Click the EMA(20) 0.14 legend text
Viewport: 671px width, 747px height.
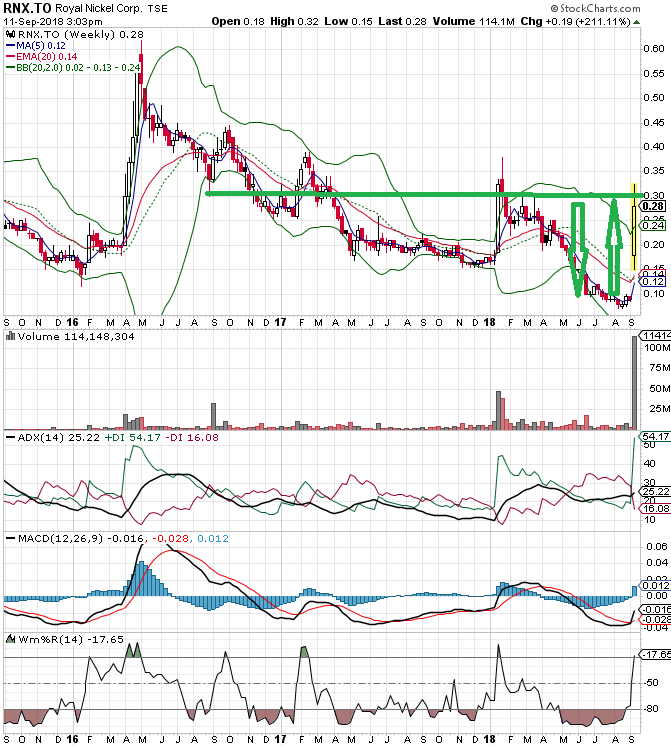click(x=47, y=57)
